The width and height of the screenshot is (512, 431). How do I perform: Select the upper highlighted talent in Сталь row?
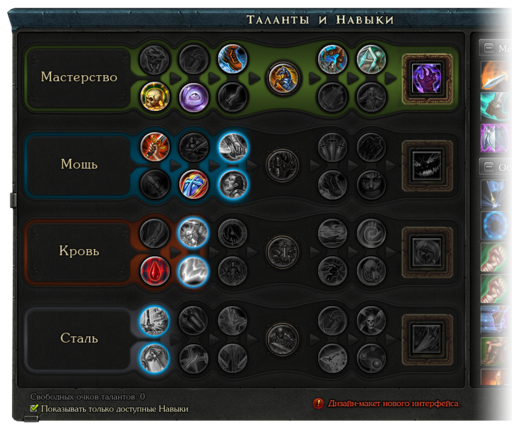(154, 321)
